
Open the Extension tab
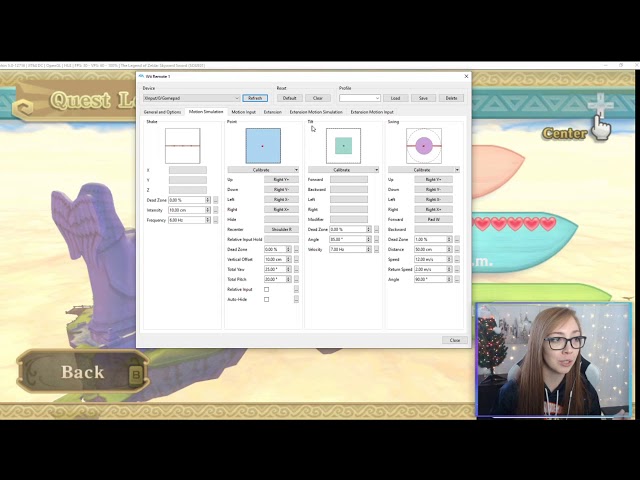tap(272, 112)
